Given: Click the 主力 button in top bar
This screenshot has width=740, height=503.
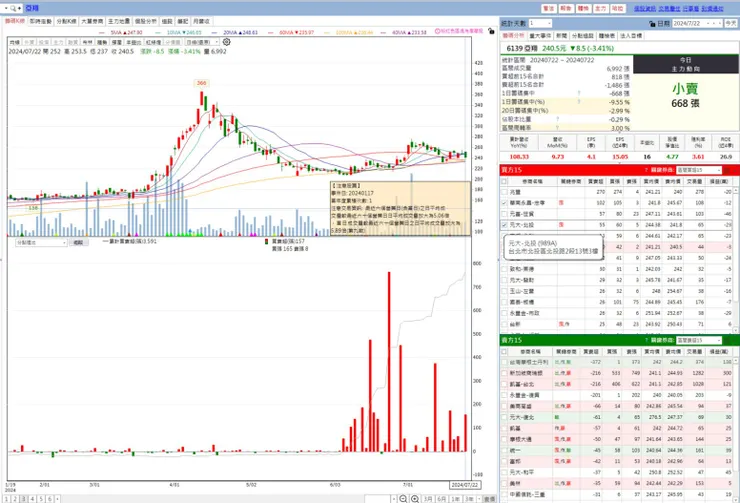Looking at the screenshot, I should tap(600, 8).
